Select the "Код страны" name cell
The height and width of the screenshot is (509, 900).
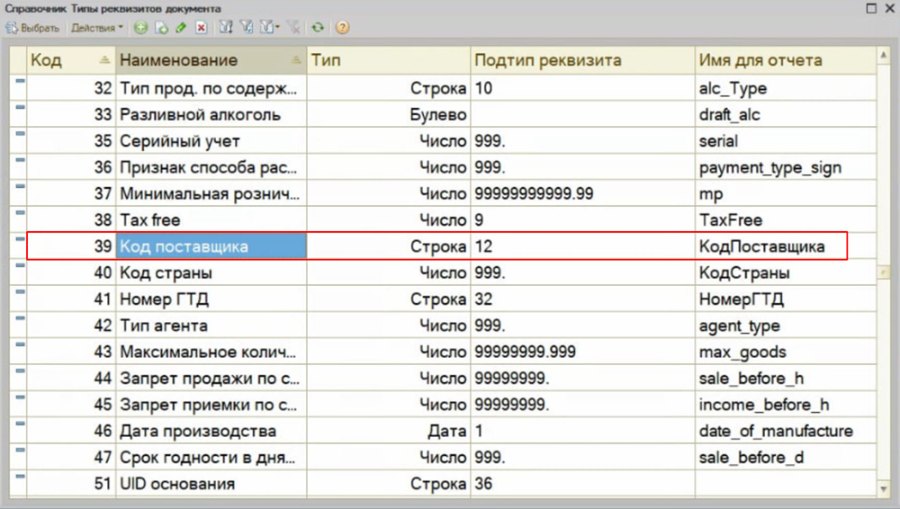coord(211,273)
